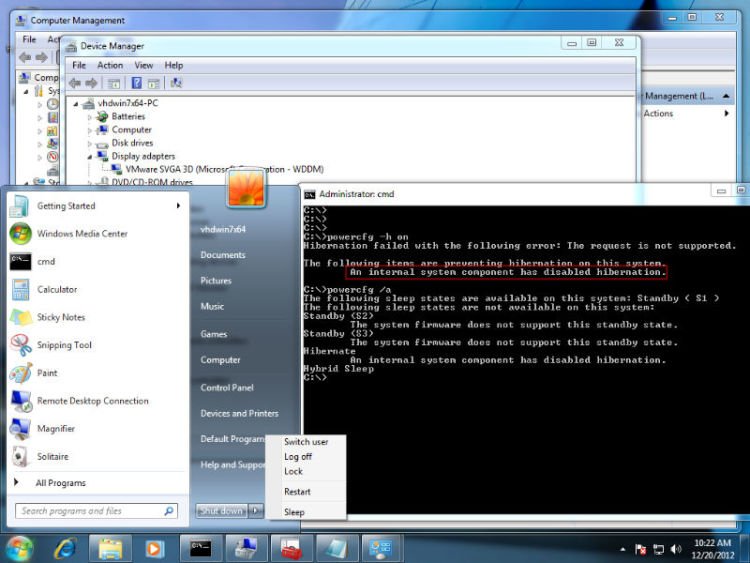The image size is (750, 563).
Task: Select VMware SVGA 3D display adapter
Action: coord(224,169)
